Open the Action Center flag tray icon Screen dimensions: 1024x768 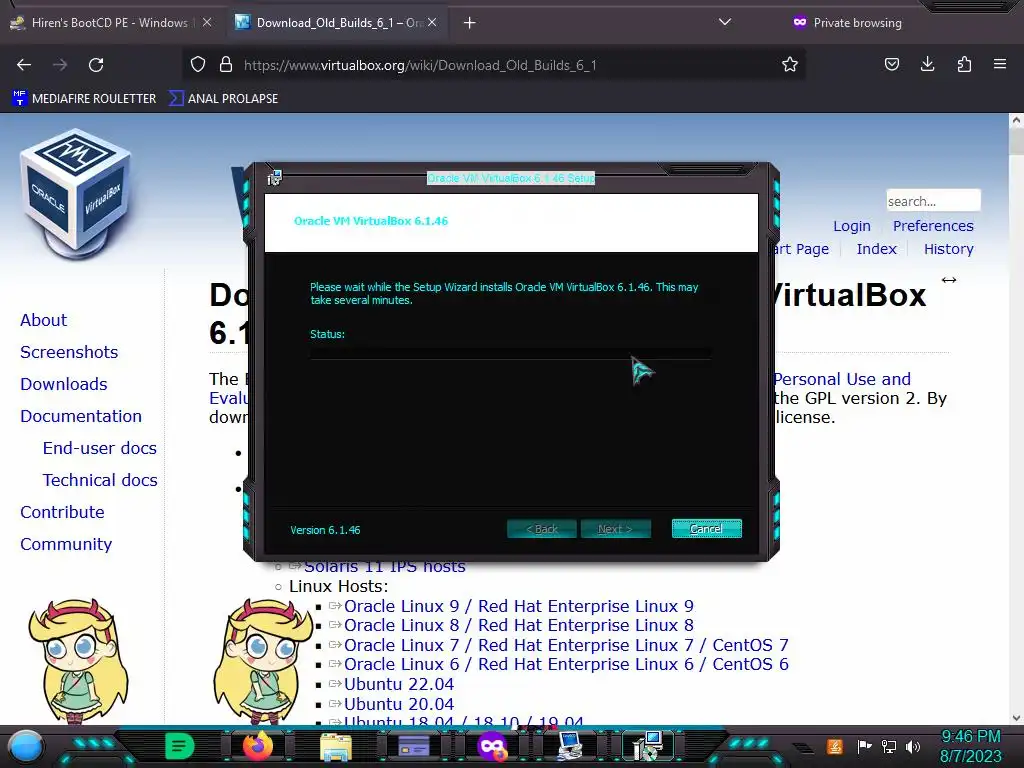point(864,746)
